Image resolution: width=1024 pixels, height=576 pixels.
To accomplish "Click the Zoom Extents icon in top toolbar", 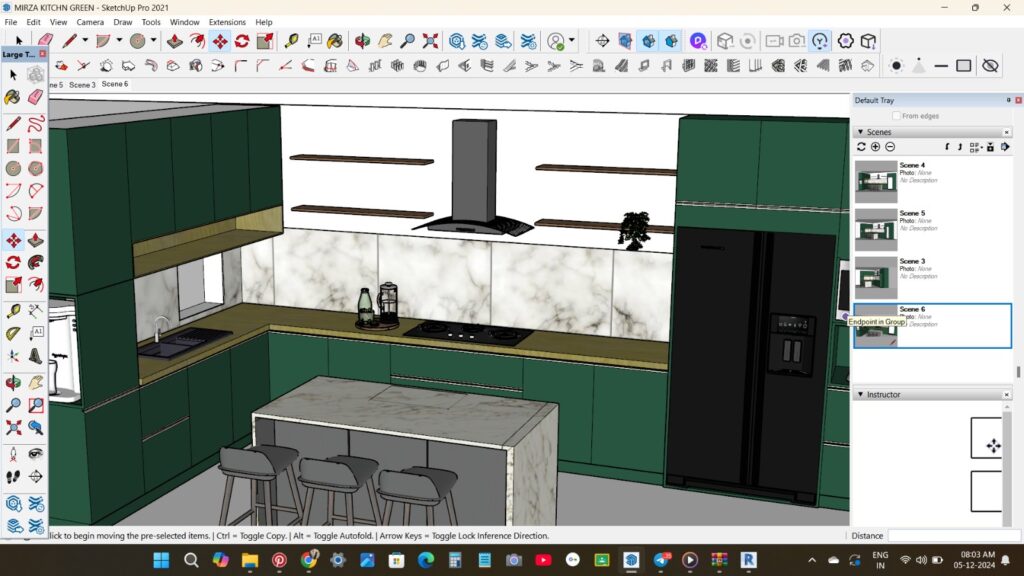I will [430, 40].
